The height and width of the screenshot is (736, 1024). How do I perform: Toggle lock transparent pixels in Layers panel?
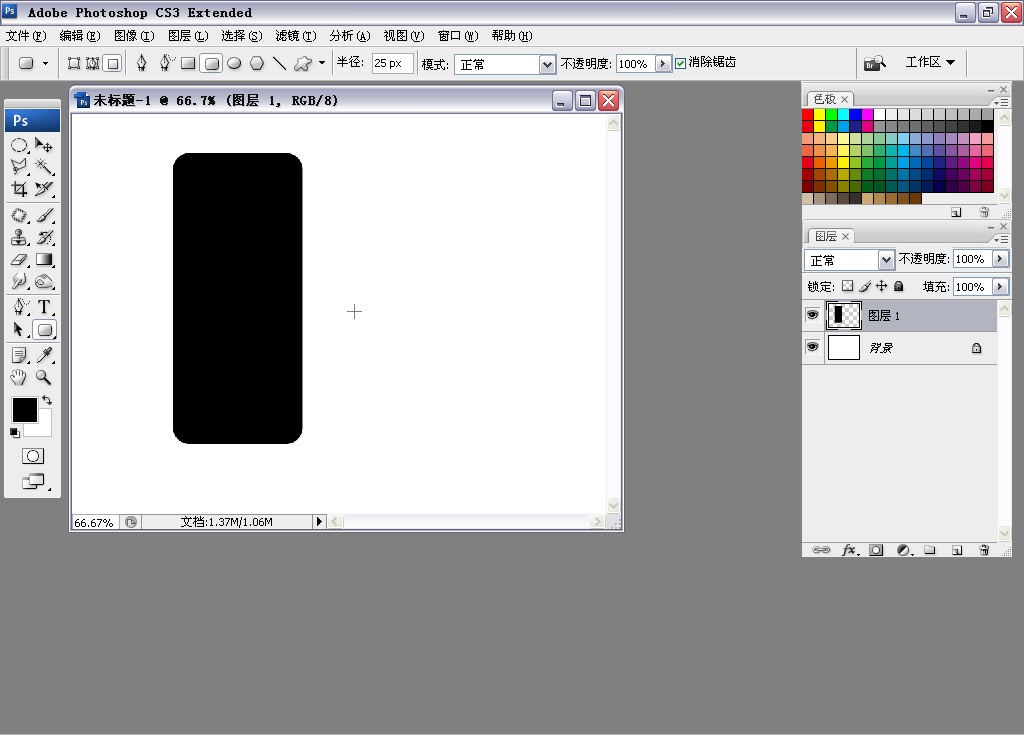[848, 286]
